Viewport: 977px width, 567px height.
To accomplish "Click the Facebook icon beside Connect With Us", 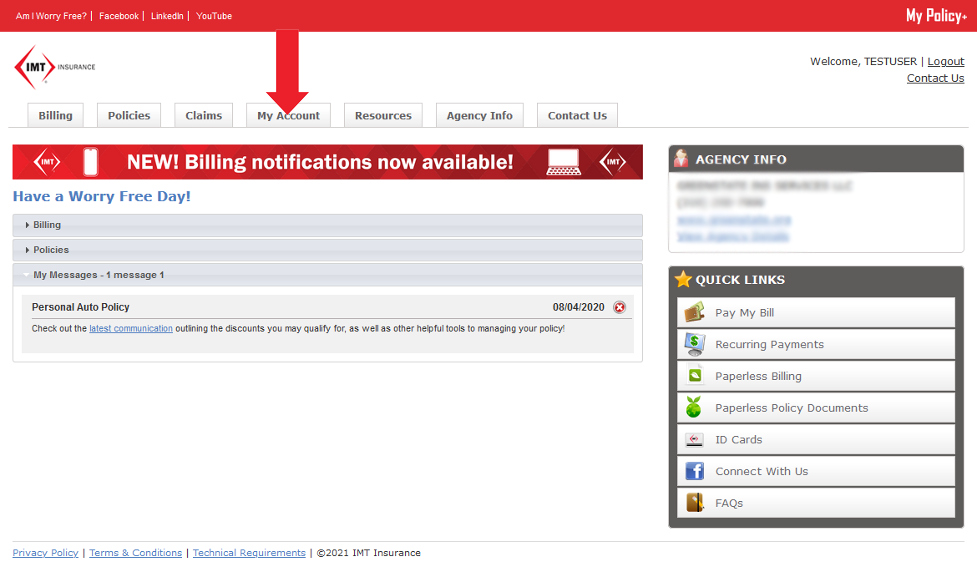I will pos(694,471).
